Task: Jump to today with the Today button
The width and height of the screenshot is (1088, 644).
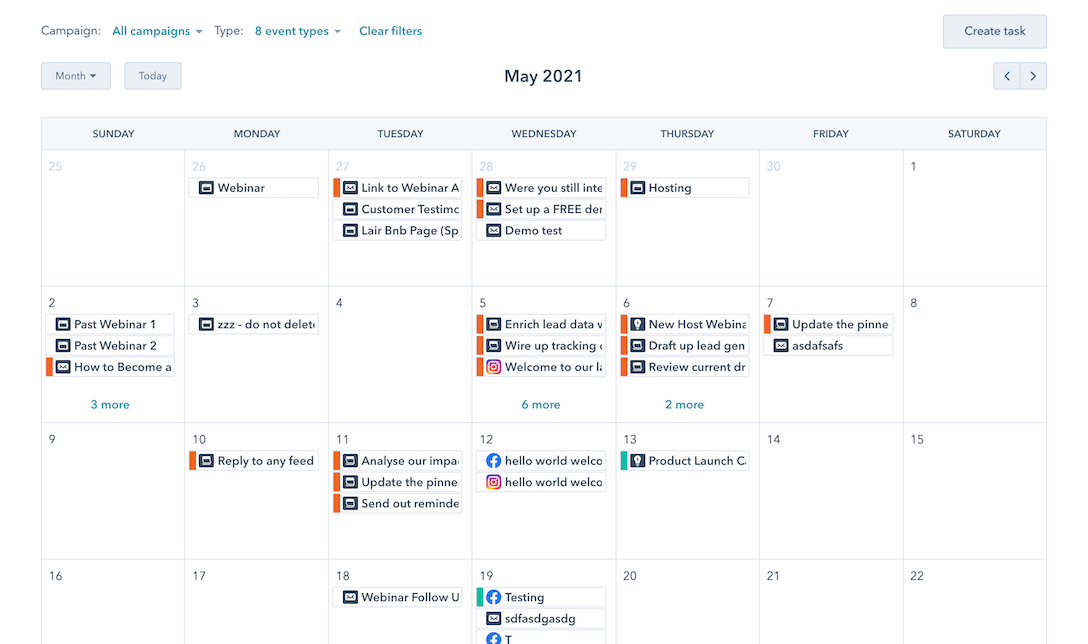Action: (152, 75)
